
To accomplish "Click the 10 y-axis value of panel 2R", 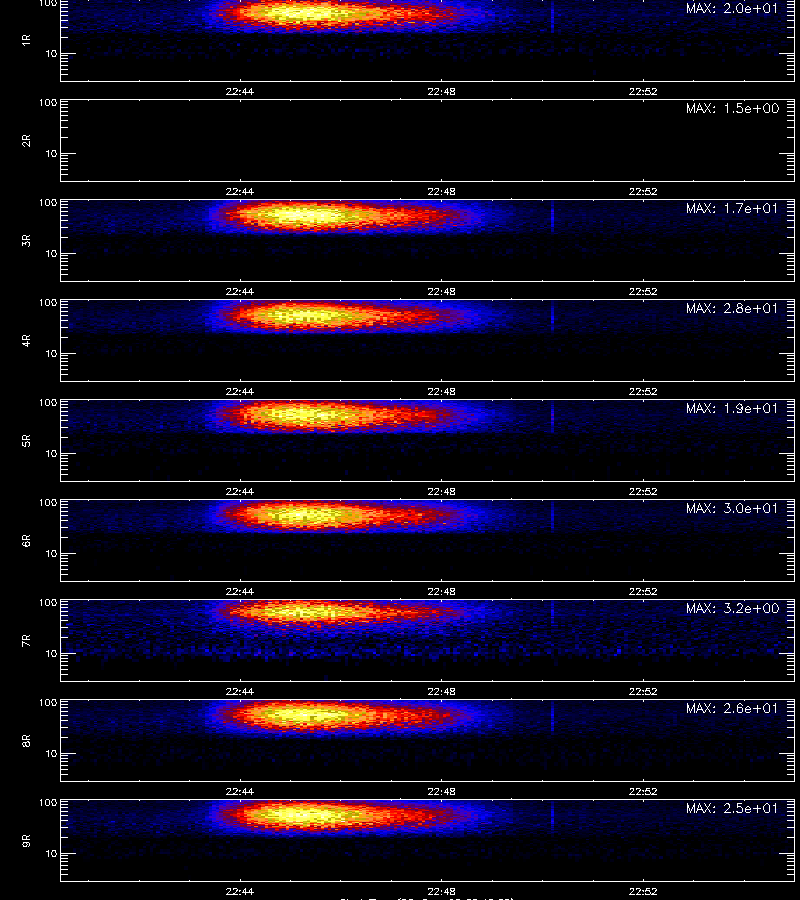I will [51, 153].
